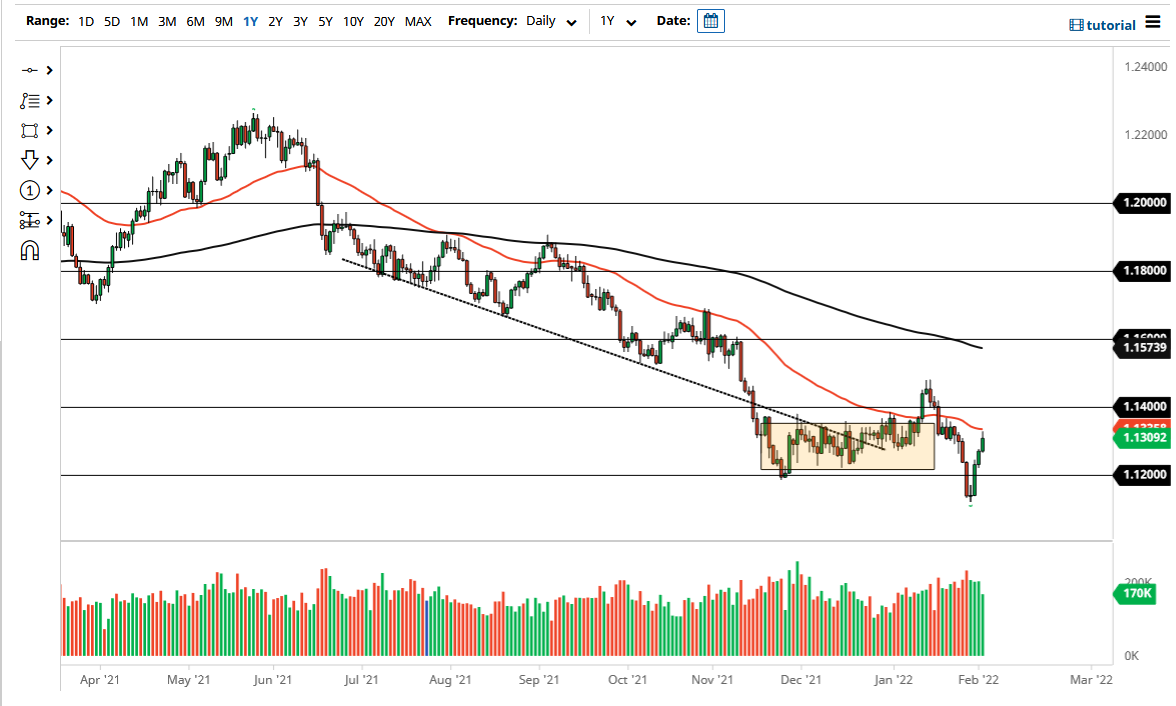This screenshot has width=1176, height=706.
Task: Open the Fibonacci measurement tool
Action: (28, 220)
